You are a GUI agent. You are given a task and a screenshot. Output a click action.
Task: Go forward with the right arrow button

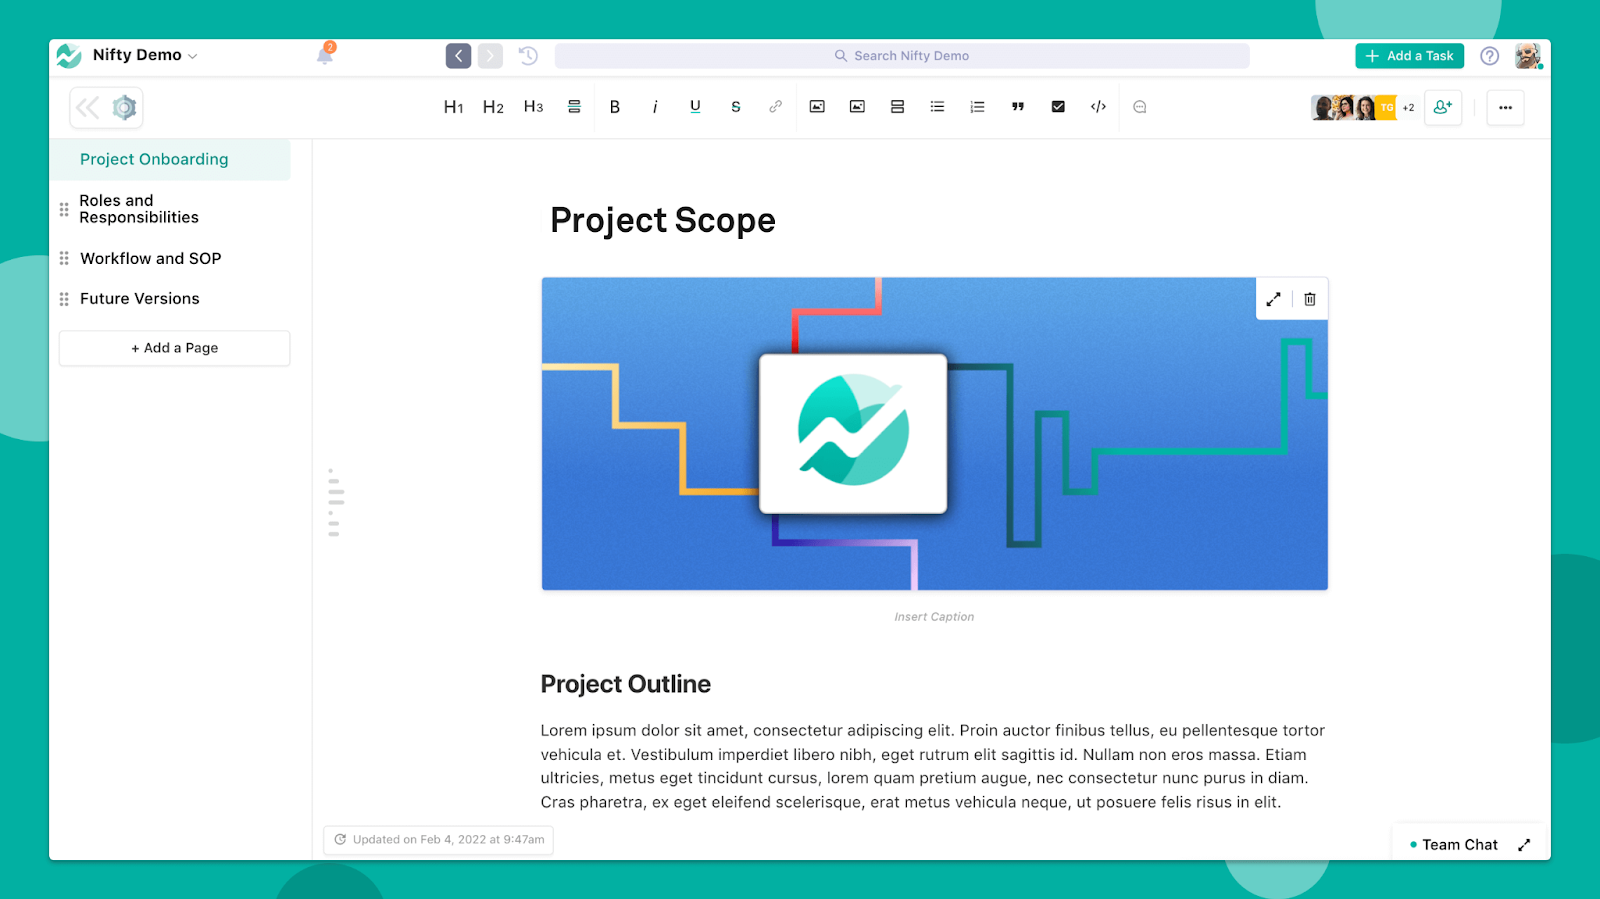tap(490, 56)
